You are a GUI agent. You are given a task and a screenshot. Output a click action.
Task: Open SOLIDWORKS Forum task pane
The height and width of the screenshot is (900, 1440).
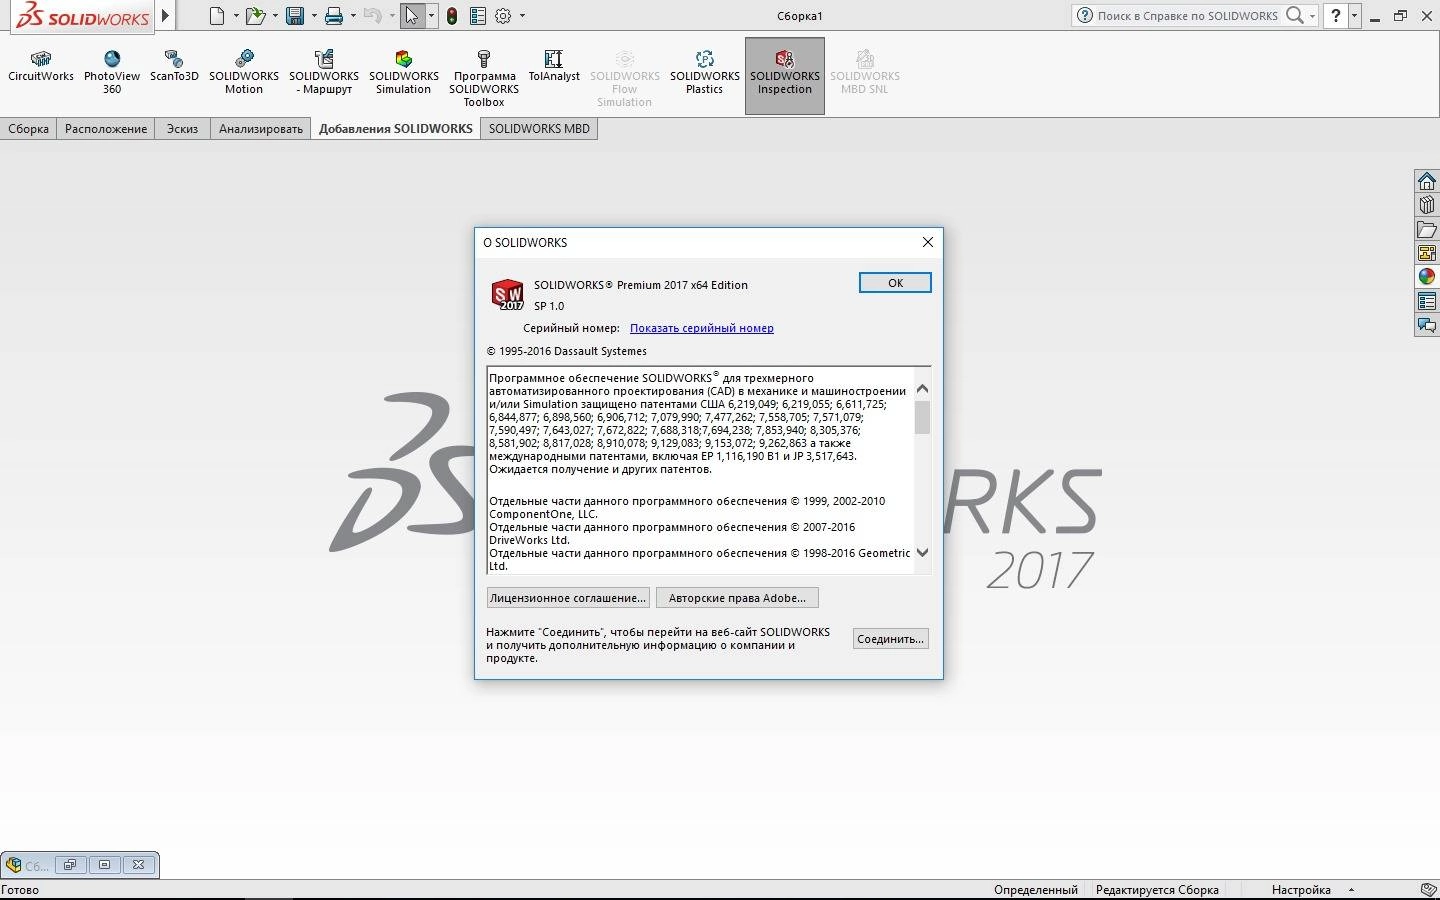tap(1427, 325)
